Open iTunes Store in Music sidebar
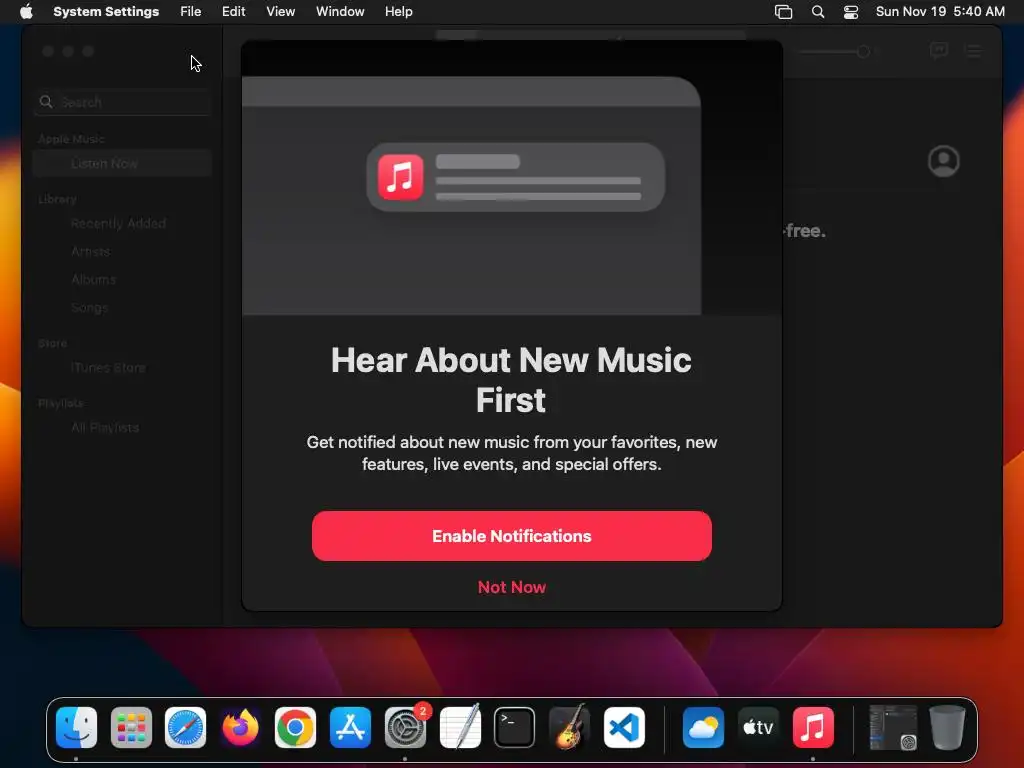The height and width of the screenshot is (768, 1024). 108,368
